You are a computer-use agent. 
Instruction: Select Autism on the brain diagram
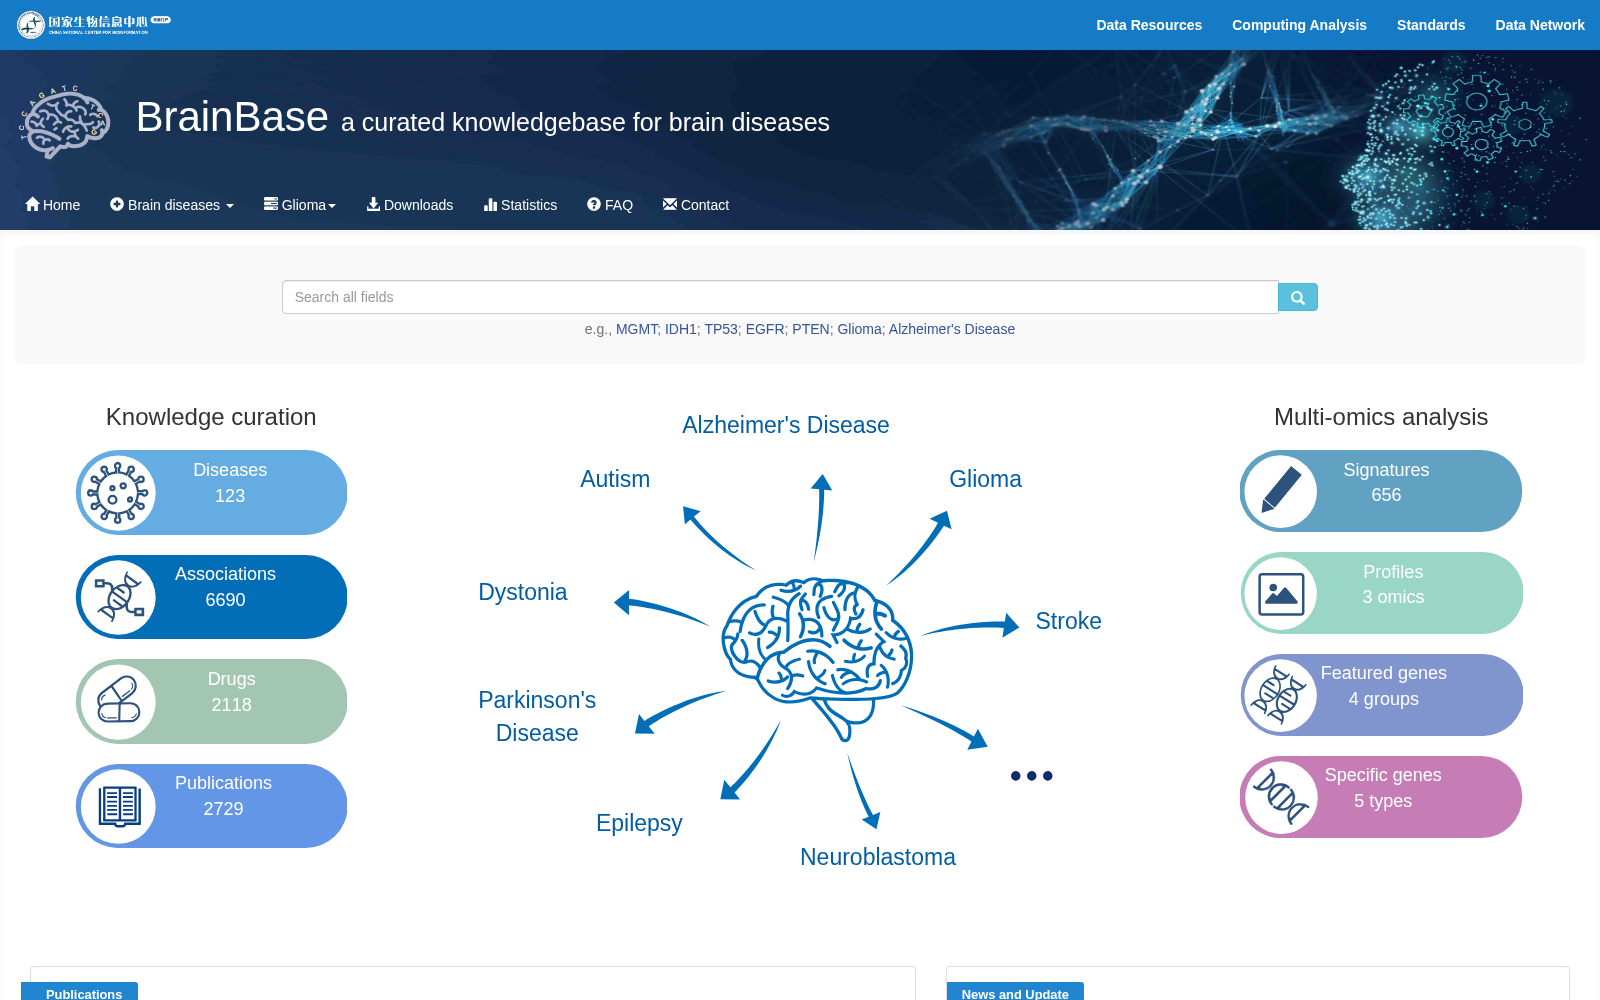(x=615, y=479)
